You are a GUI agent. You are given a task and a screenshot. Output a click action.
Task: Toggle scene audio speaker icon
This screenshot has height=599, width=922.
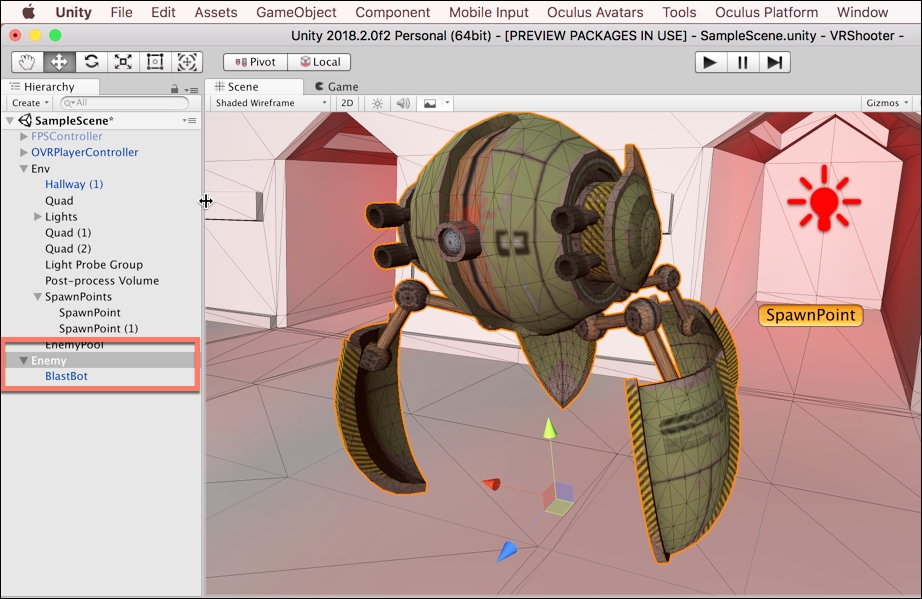click(403, 103)
